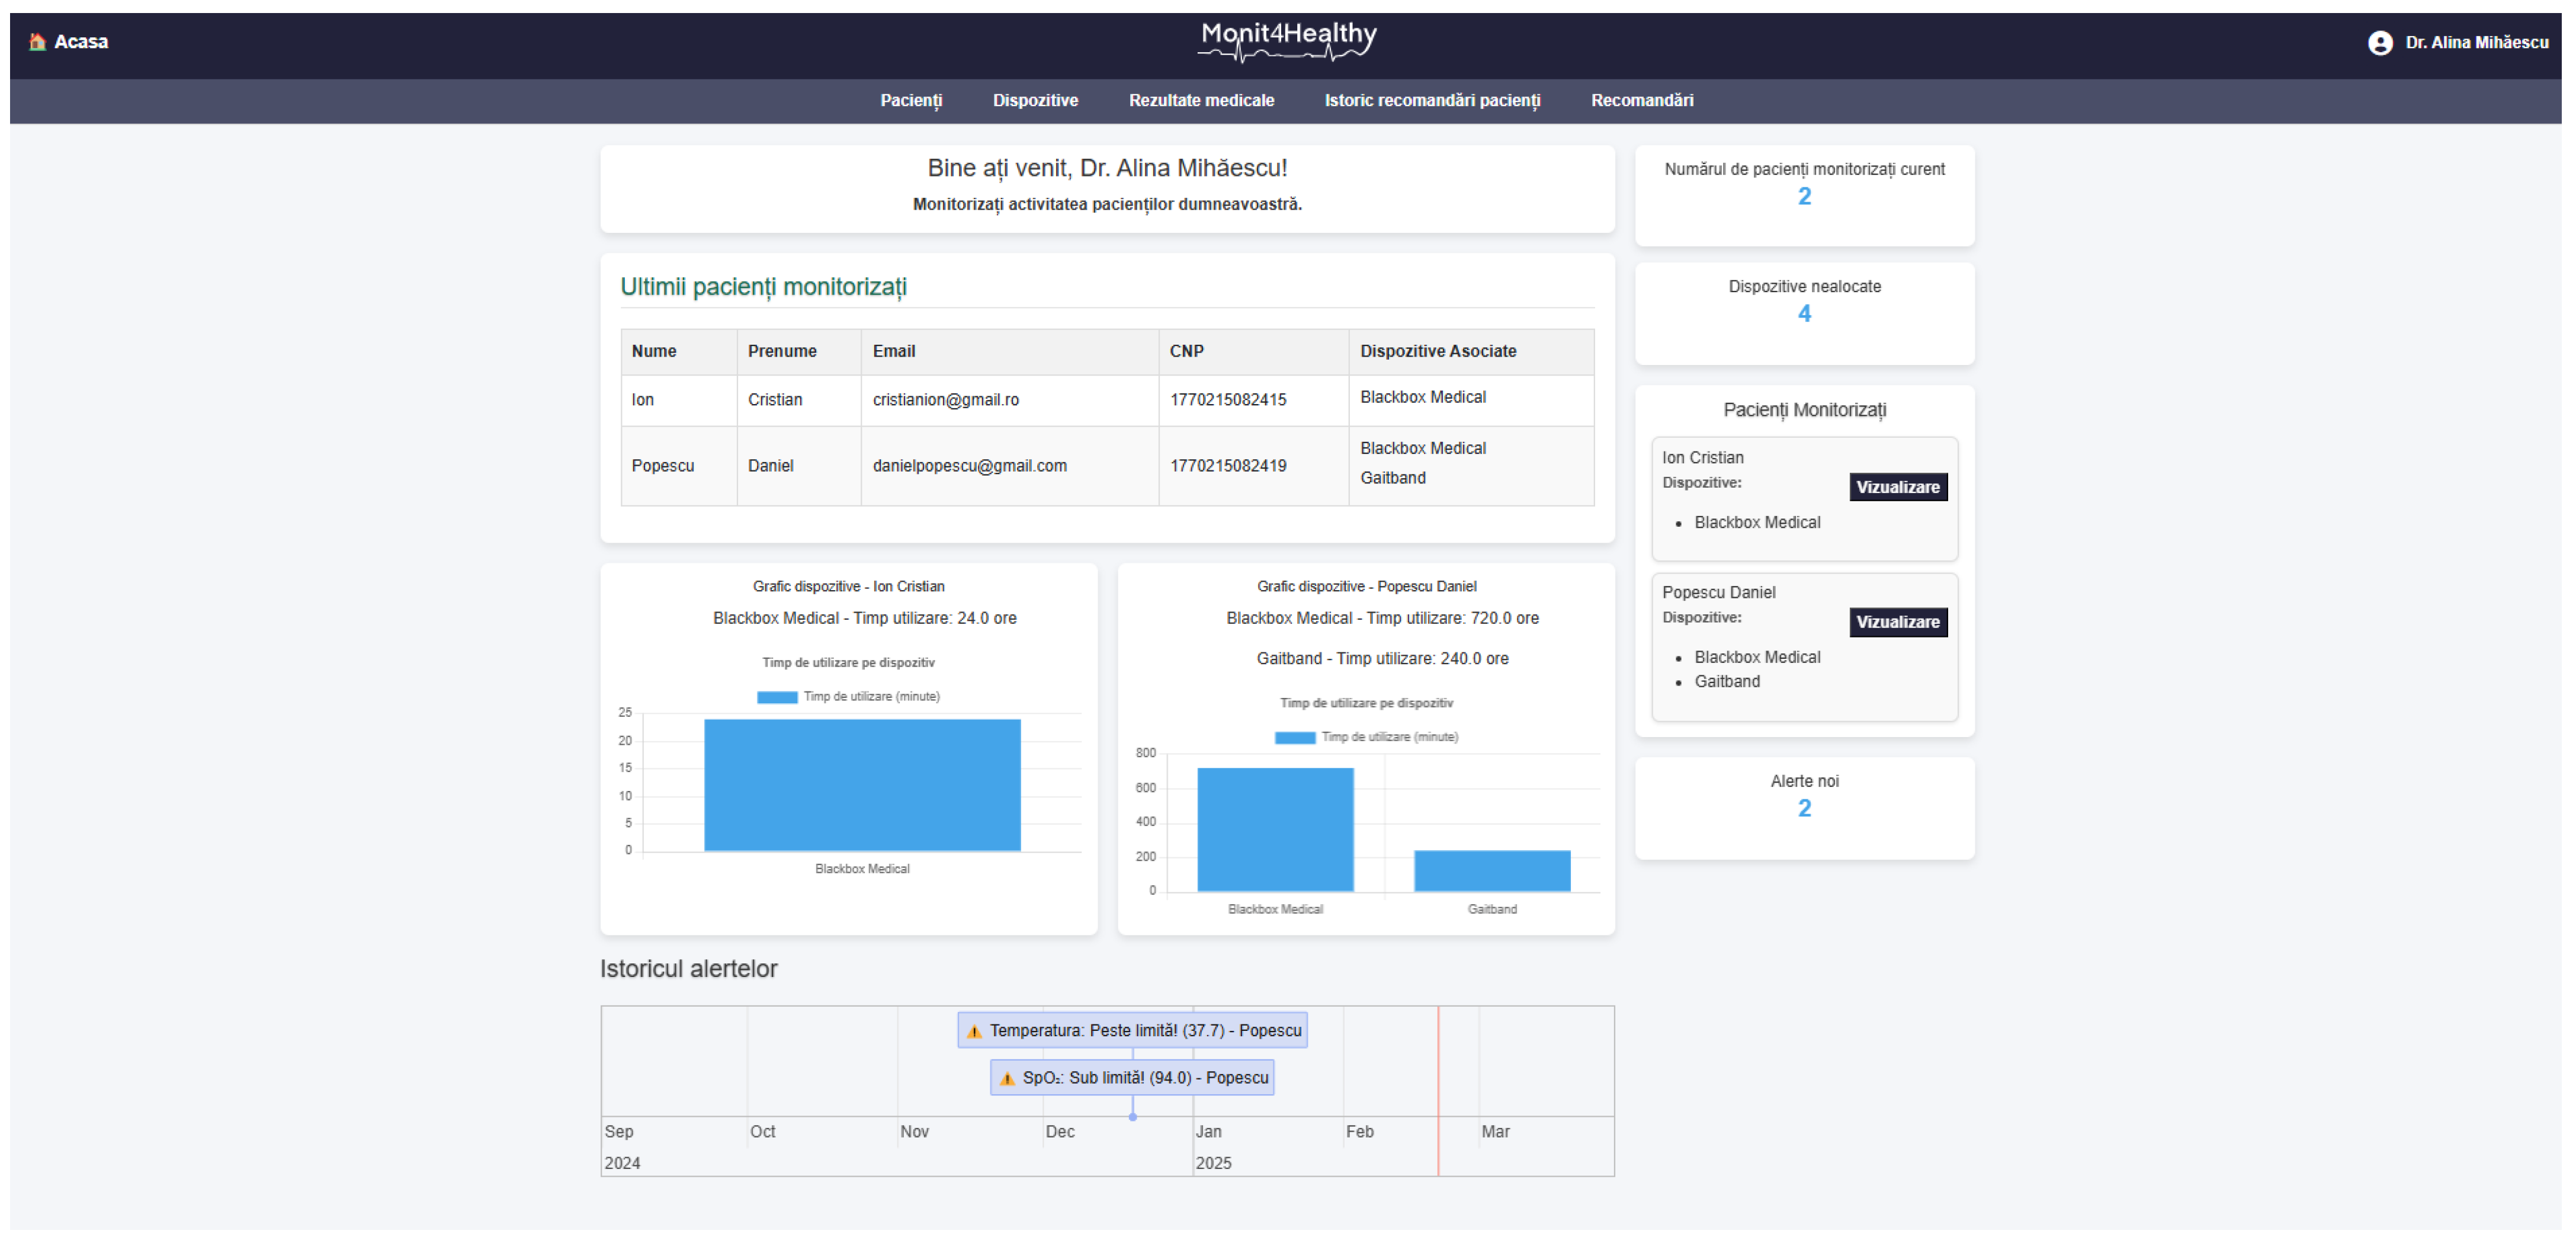Image resolution: width=2576 pixels, height=1243 pixels.
Task: Select the Temperatura alert on timeline
Action: 1145,1031
